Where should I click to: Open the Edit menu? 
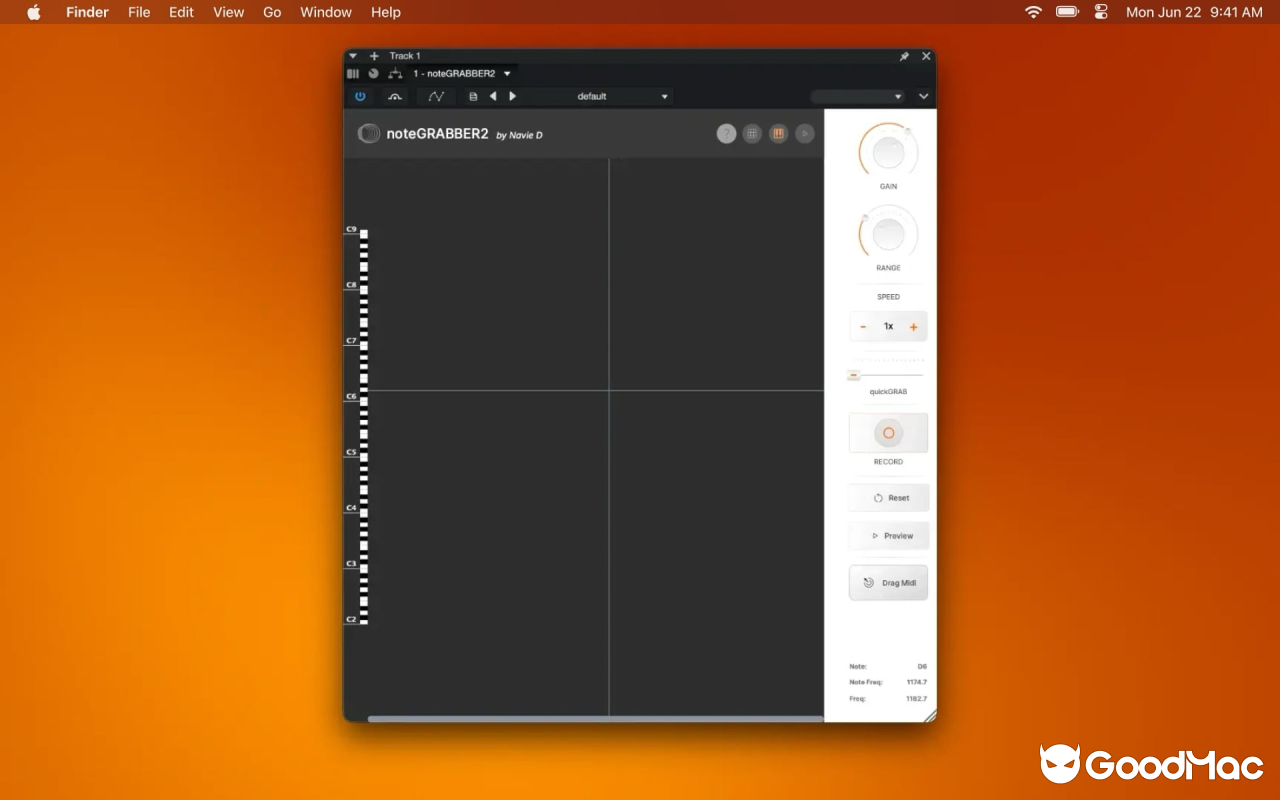coord(181,12)
